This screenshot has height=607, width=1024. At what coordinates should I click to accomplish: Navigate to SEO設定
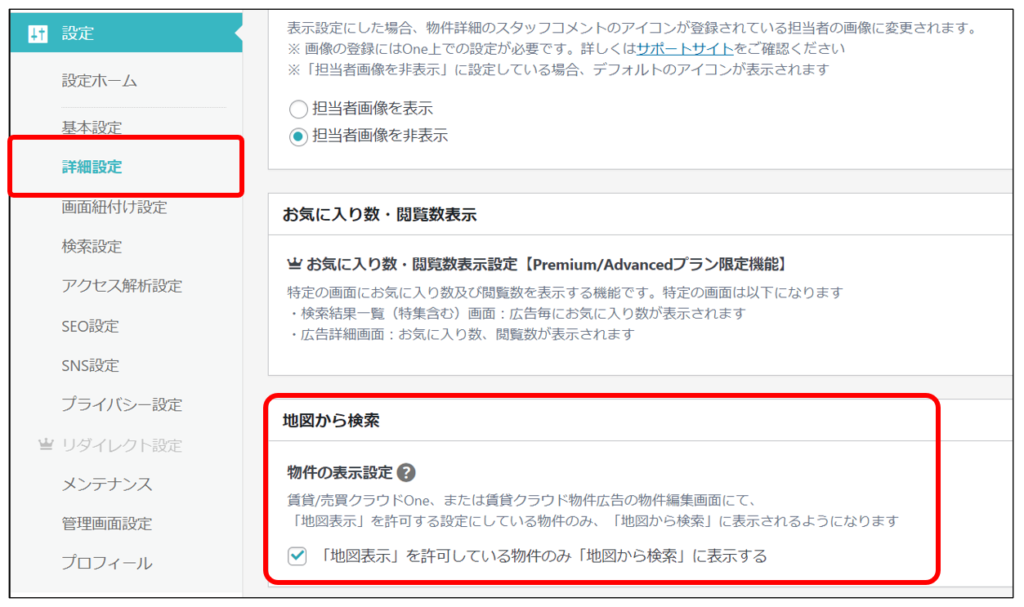90,326
